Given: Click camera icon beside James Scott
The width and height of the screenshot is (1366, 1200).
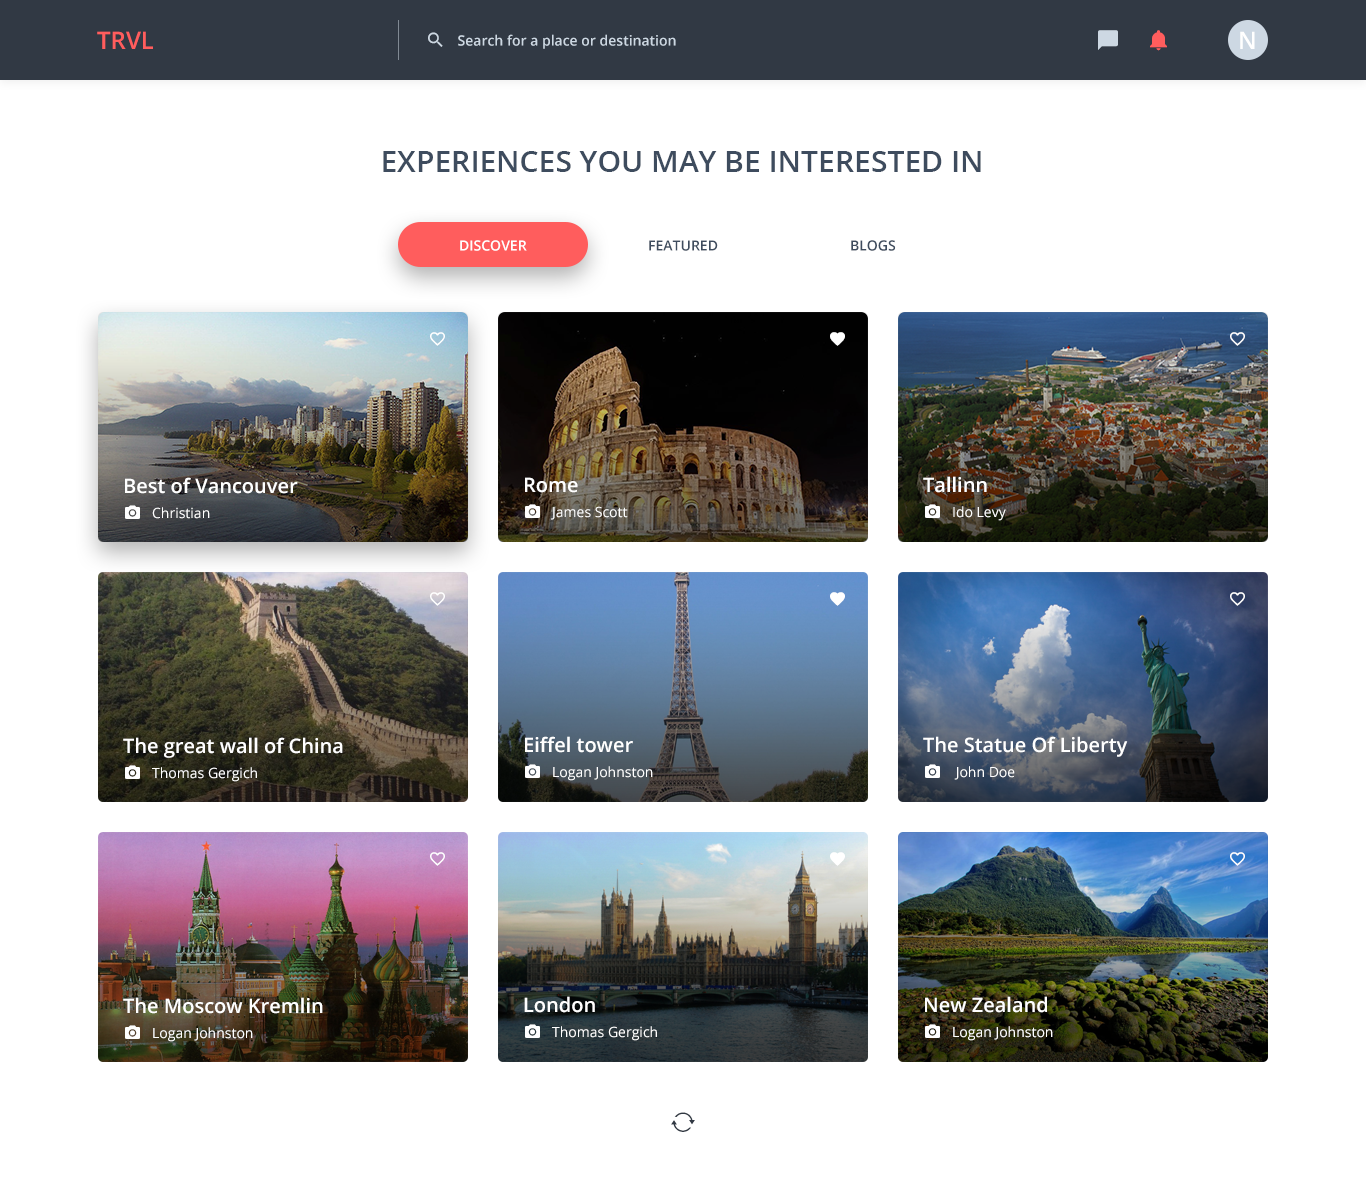Looking at the screenshot, I should [532, 512].
